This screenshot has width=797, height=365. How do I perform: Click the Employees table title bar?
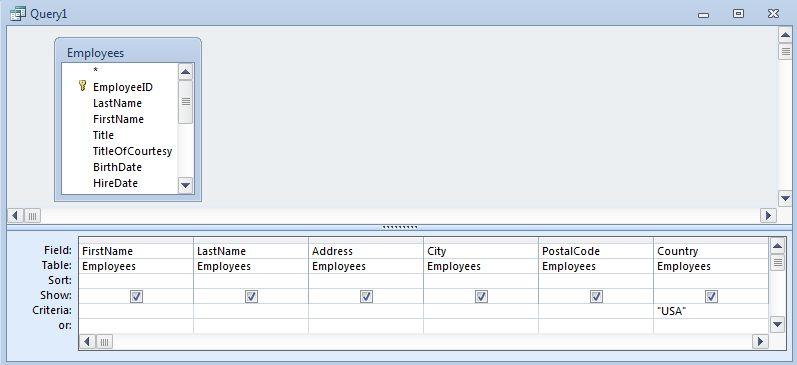click(x=128, y=53)
